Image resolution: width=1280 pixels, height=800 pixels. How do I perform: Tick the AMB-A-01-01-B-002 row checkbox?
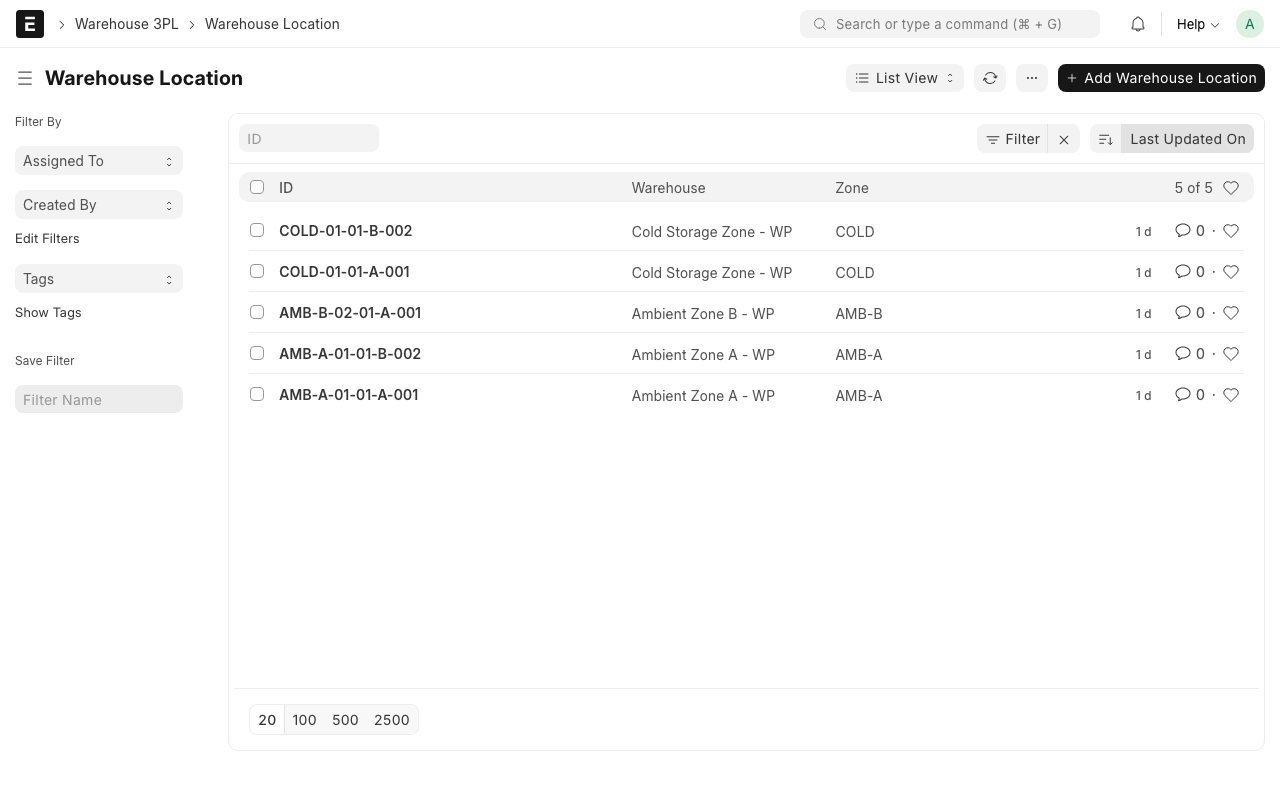click(x=257, y=354)
